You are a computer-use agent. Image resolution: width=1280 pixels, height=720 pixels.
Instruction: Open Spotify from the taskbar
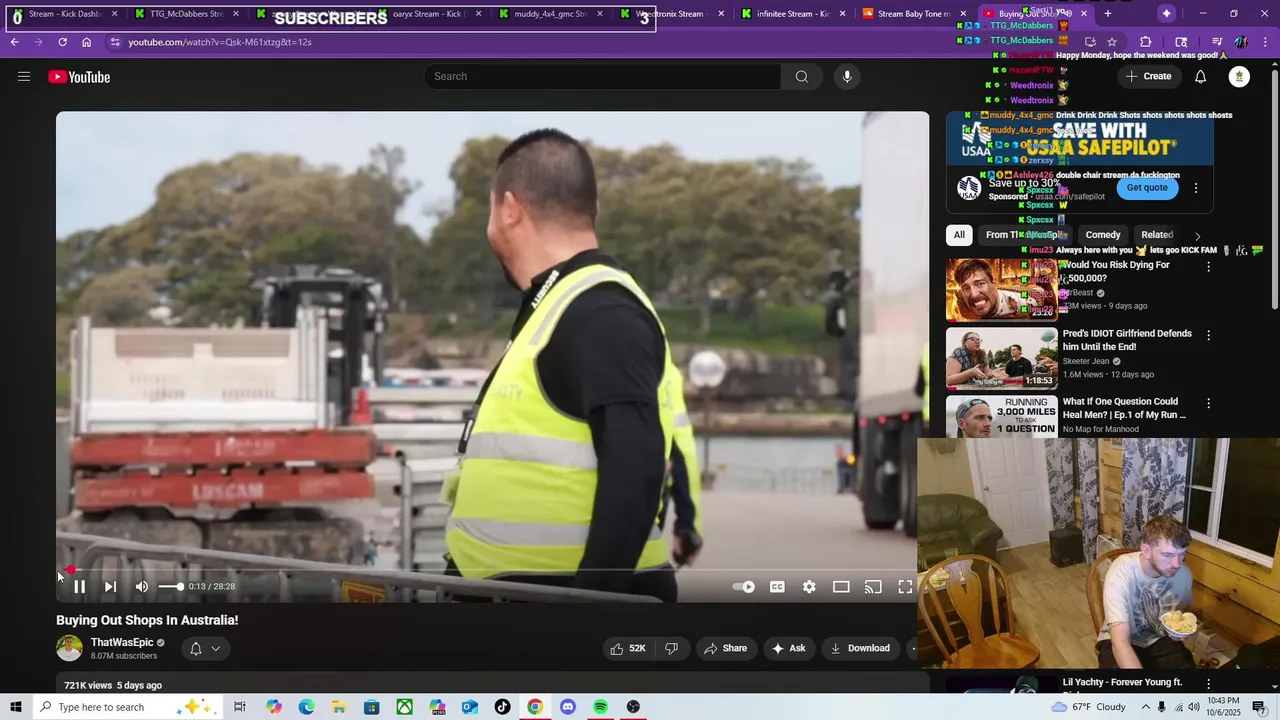tap(600, 707)
